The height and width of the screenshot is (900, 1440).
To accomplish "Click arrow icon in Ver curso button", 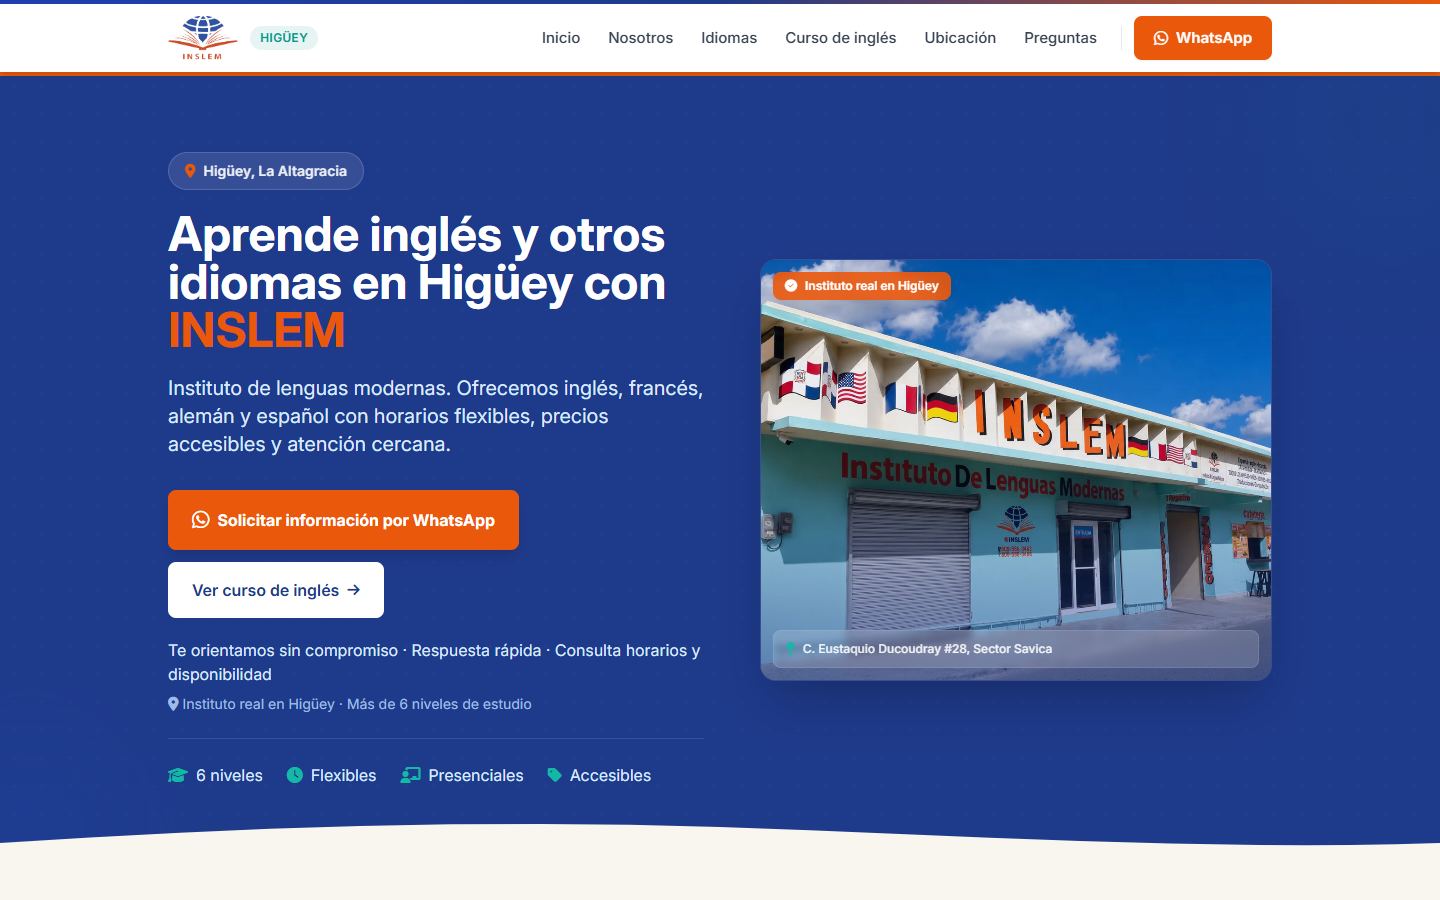I will pos(354,590).
